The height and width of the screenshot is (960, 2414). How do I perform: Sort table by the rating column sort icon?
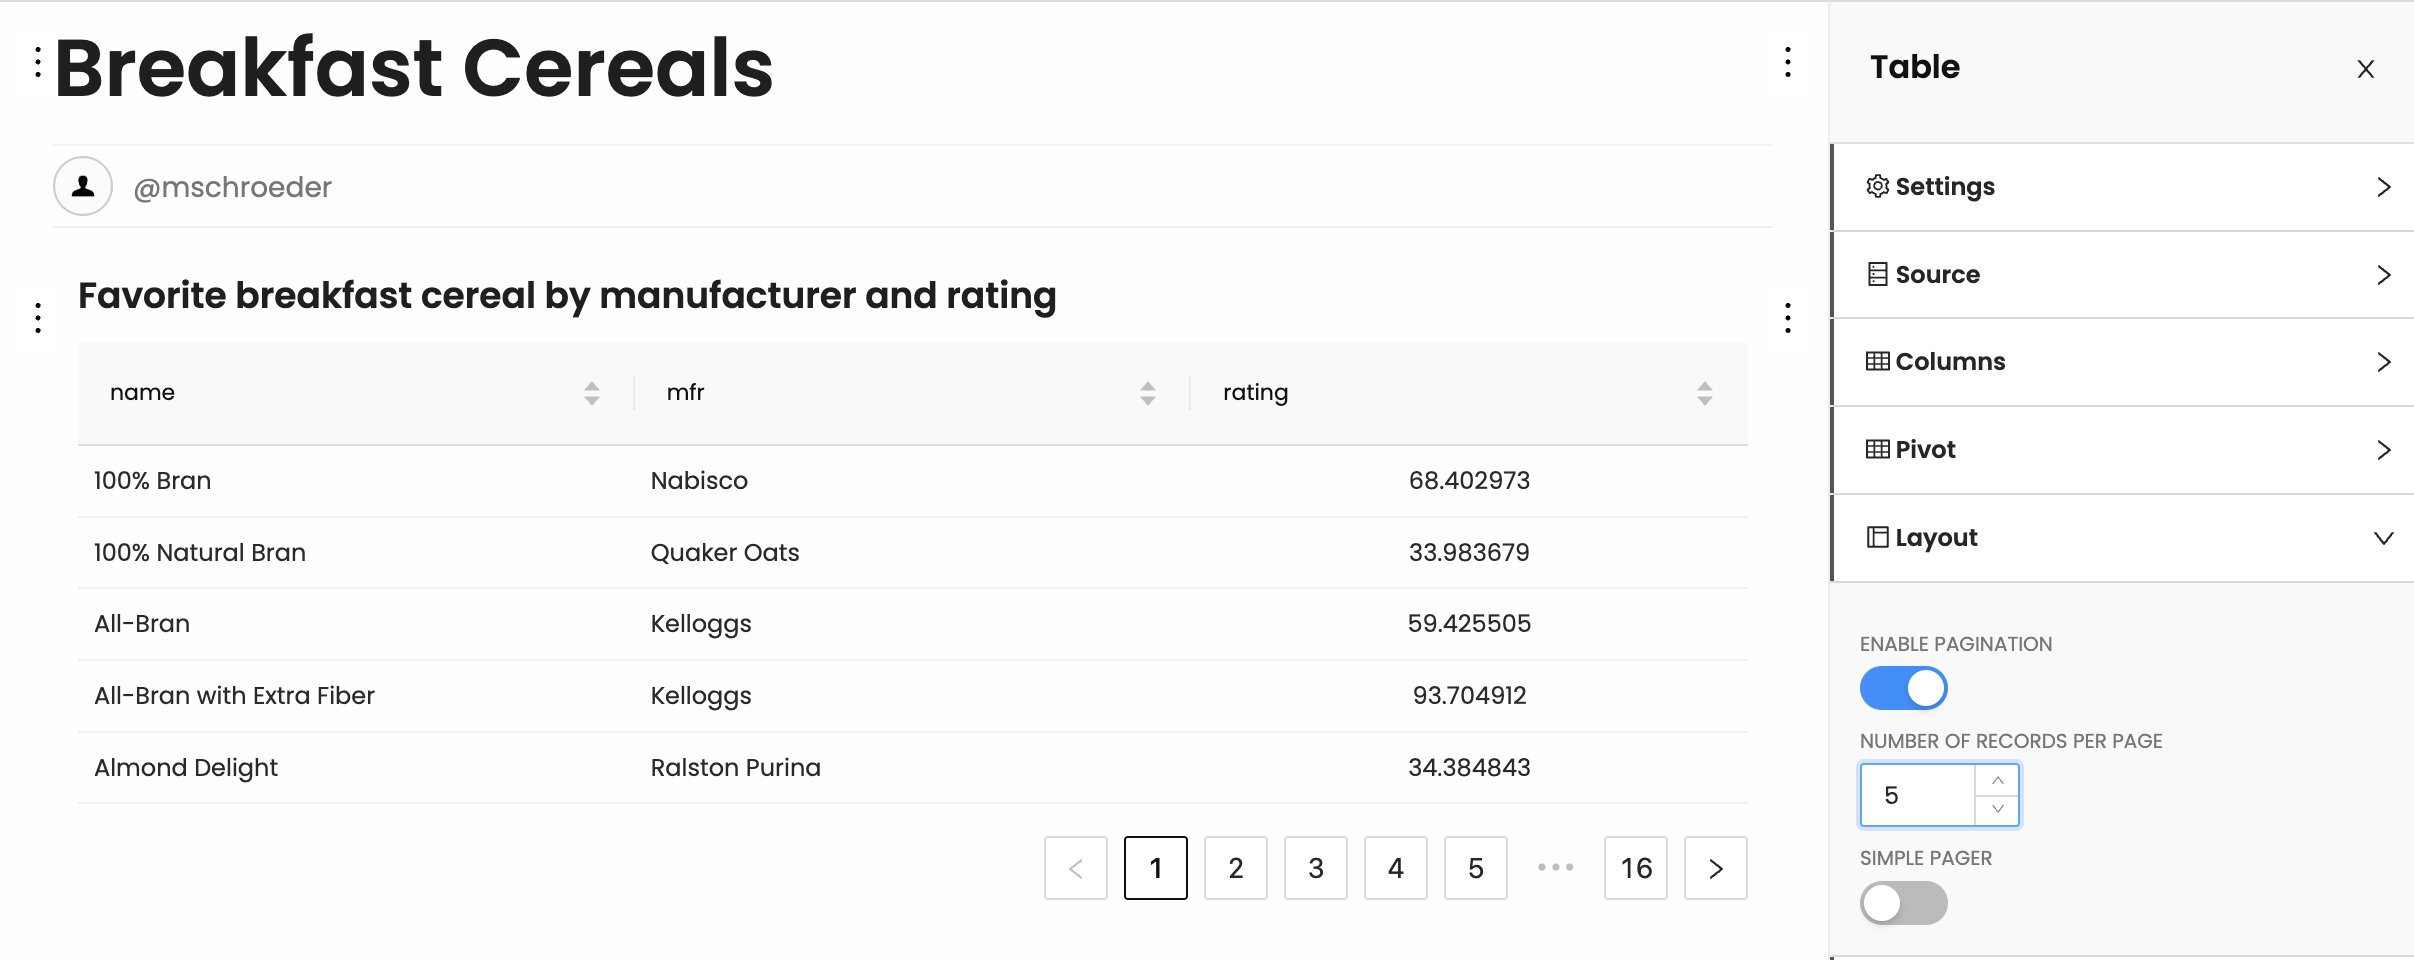(x=1705, y=393)
